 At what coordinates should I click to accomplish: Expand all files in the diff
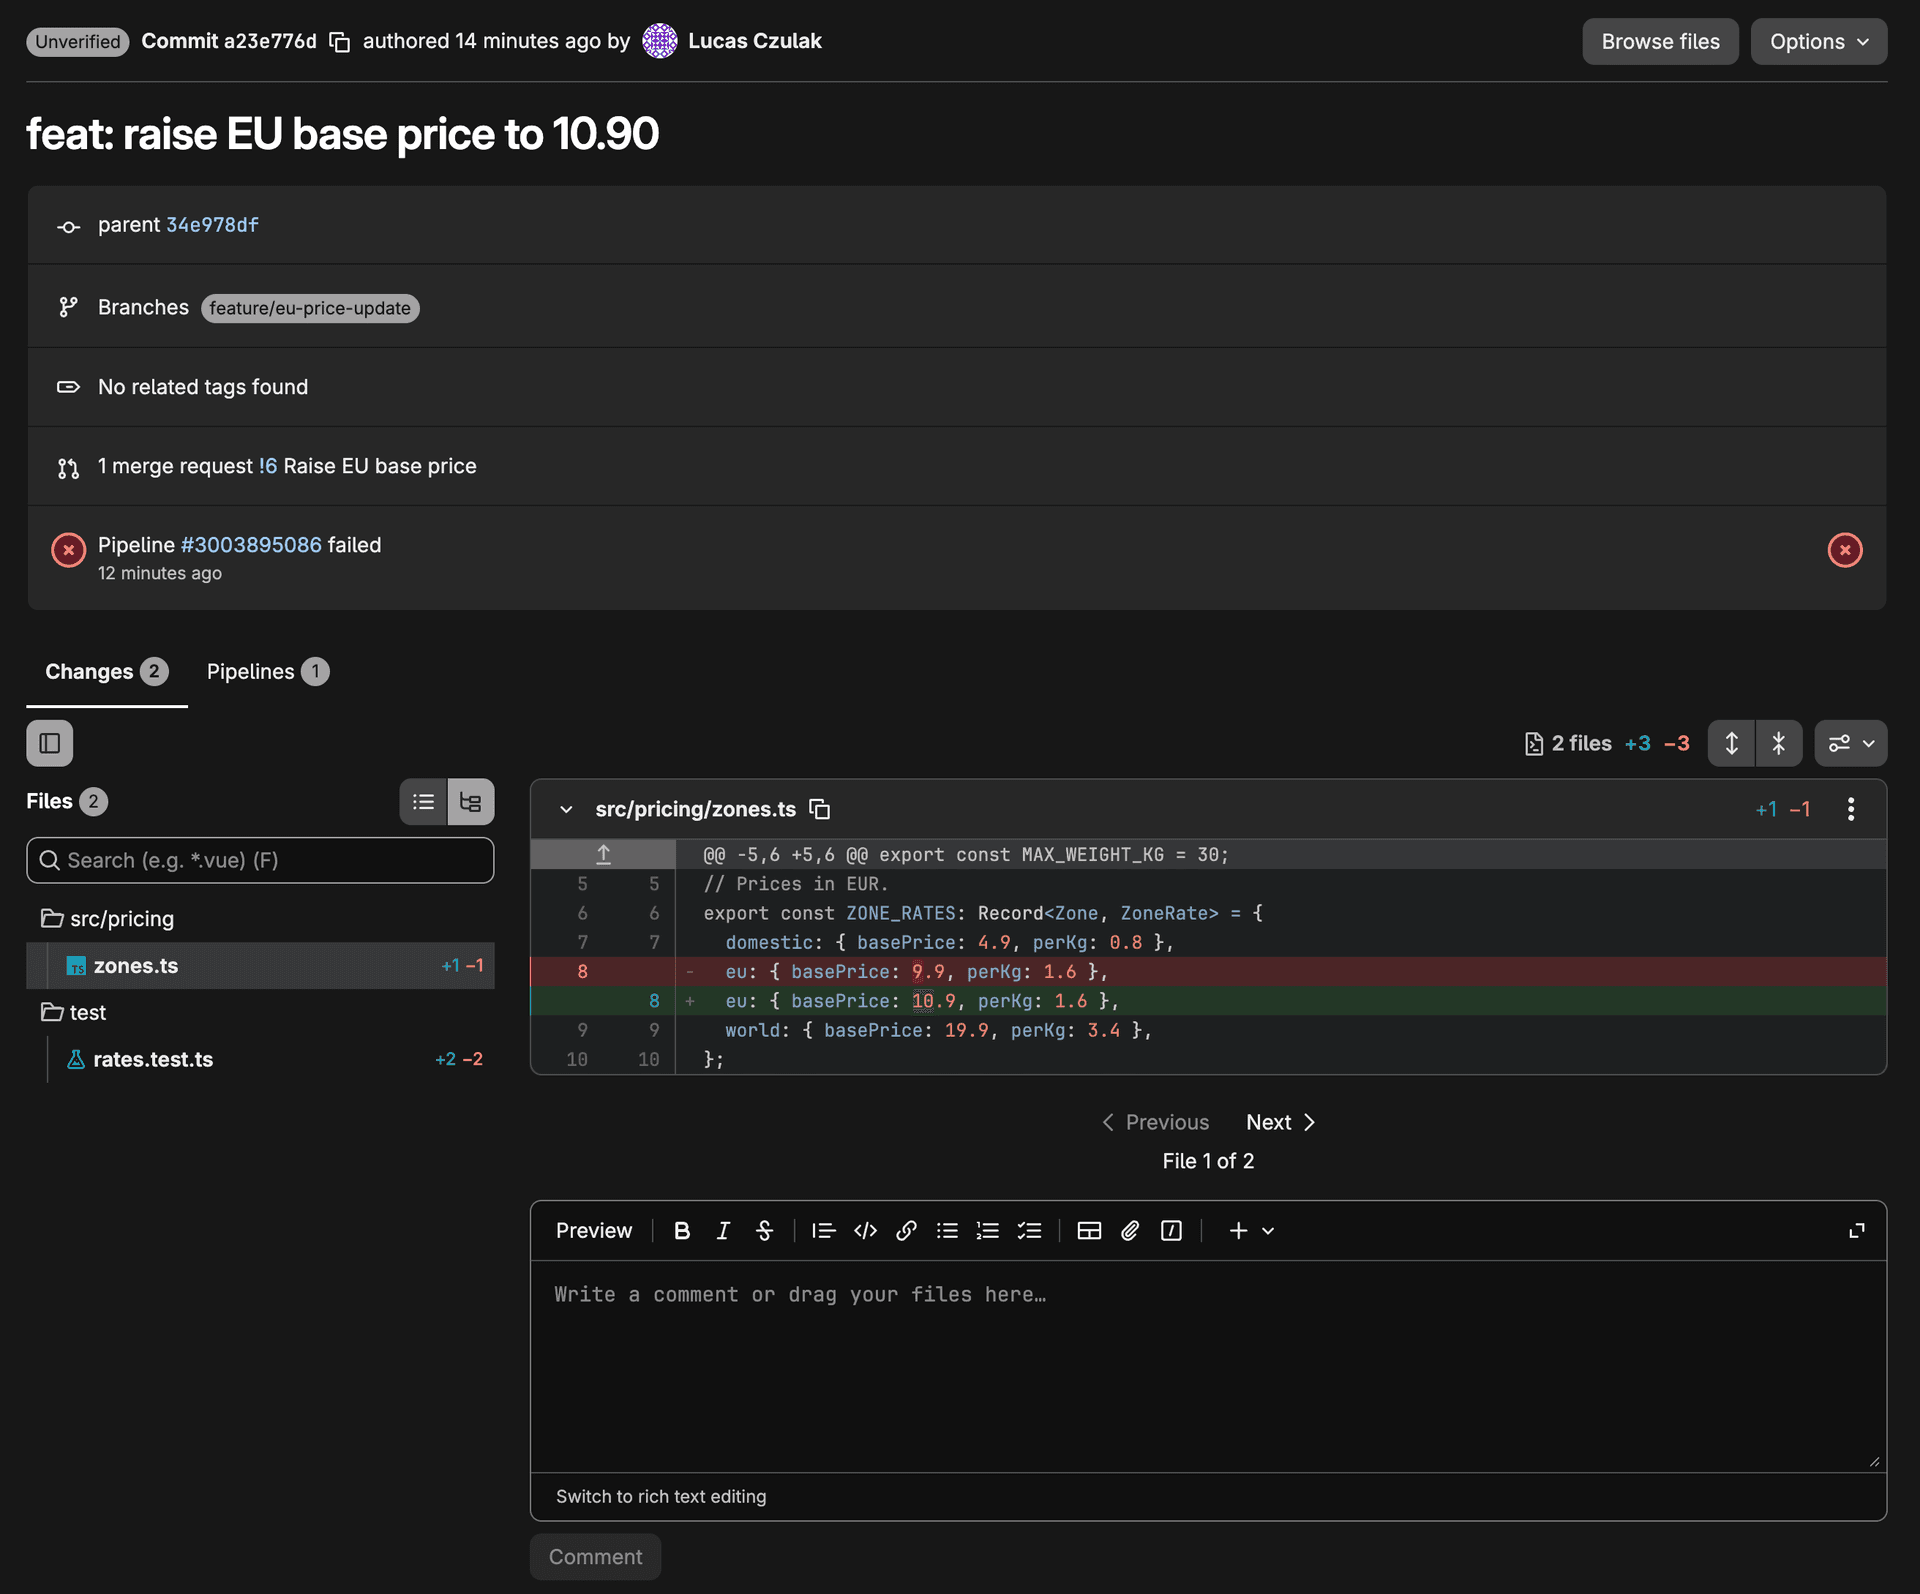point(1731,743)
